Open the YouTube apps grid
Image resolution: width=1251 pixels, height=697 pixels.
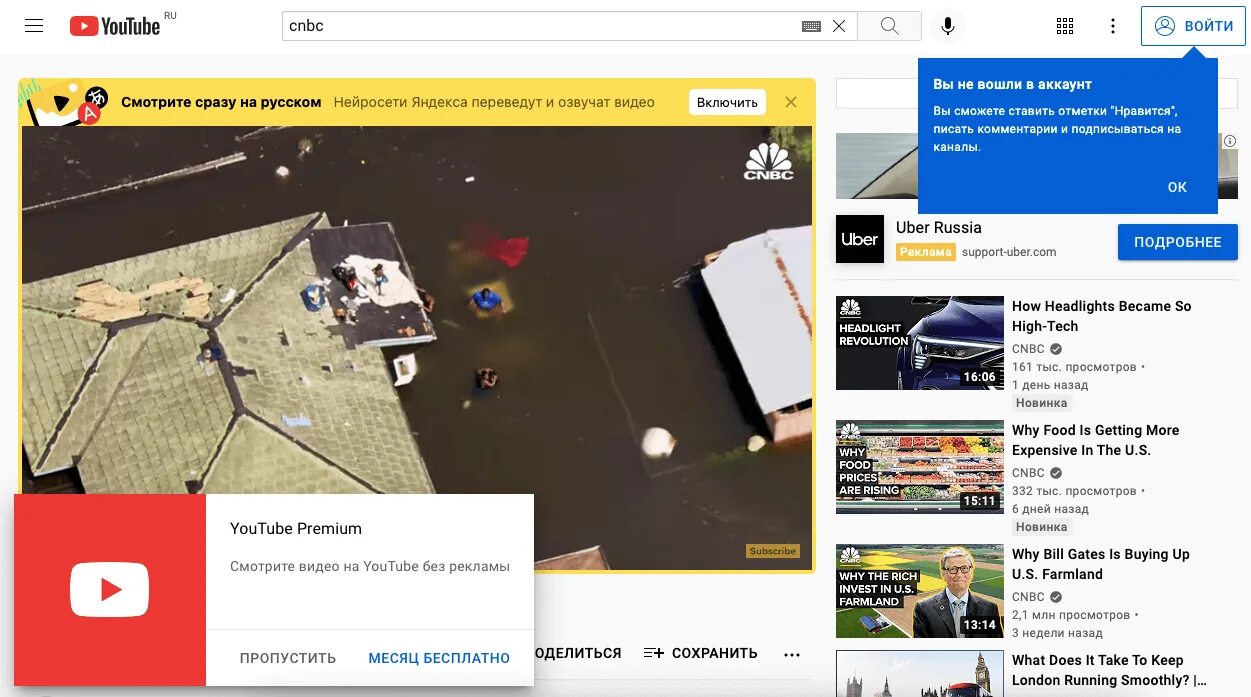coord(1065,26)
